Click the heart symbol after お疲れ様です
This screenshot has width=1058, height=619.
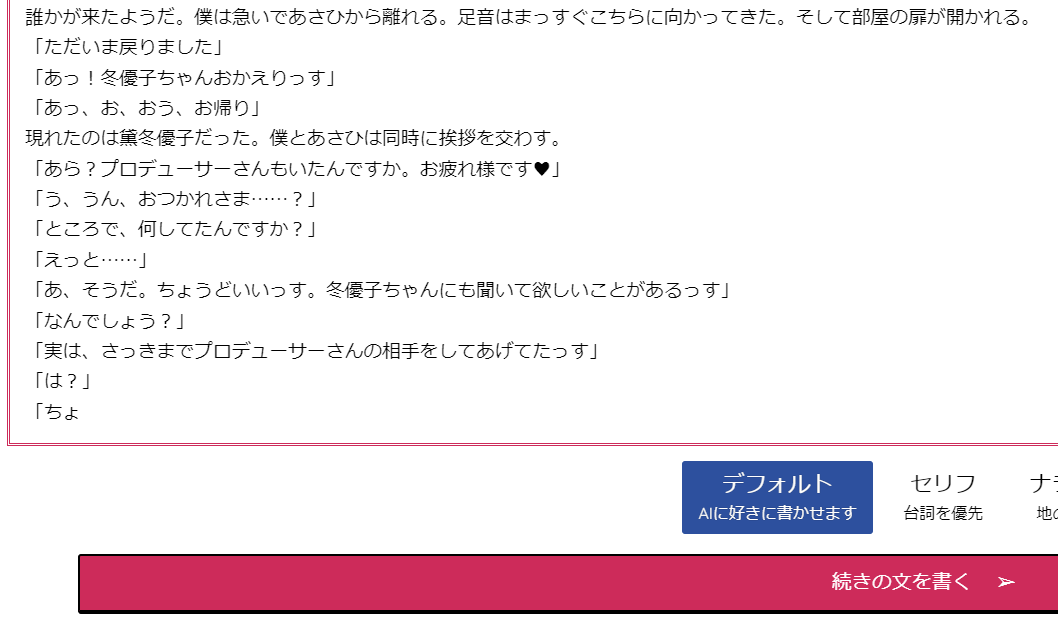(542, 169)
